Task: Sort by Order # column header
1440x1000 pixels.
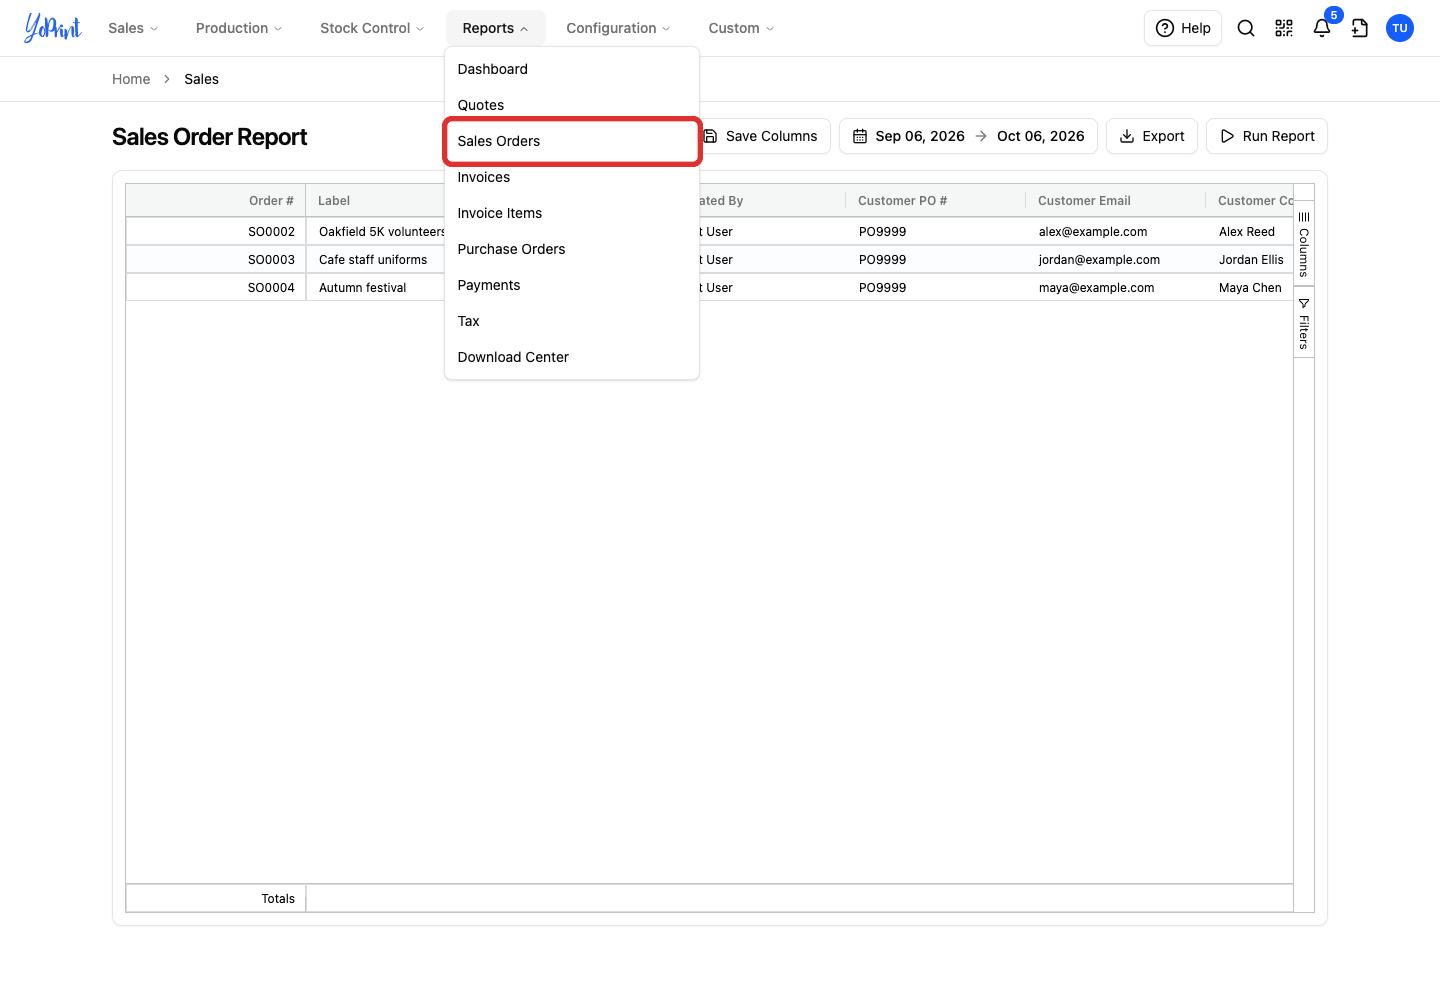Action: 216,201
